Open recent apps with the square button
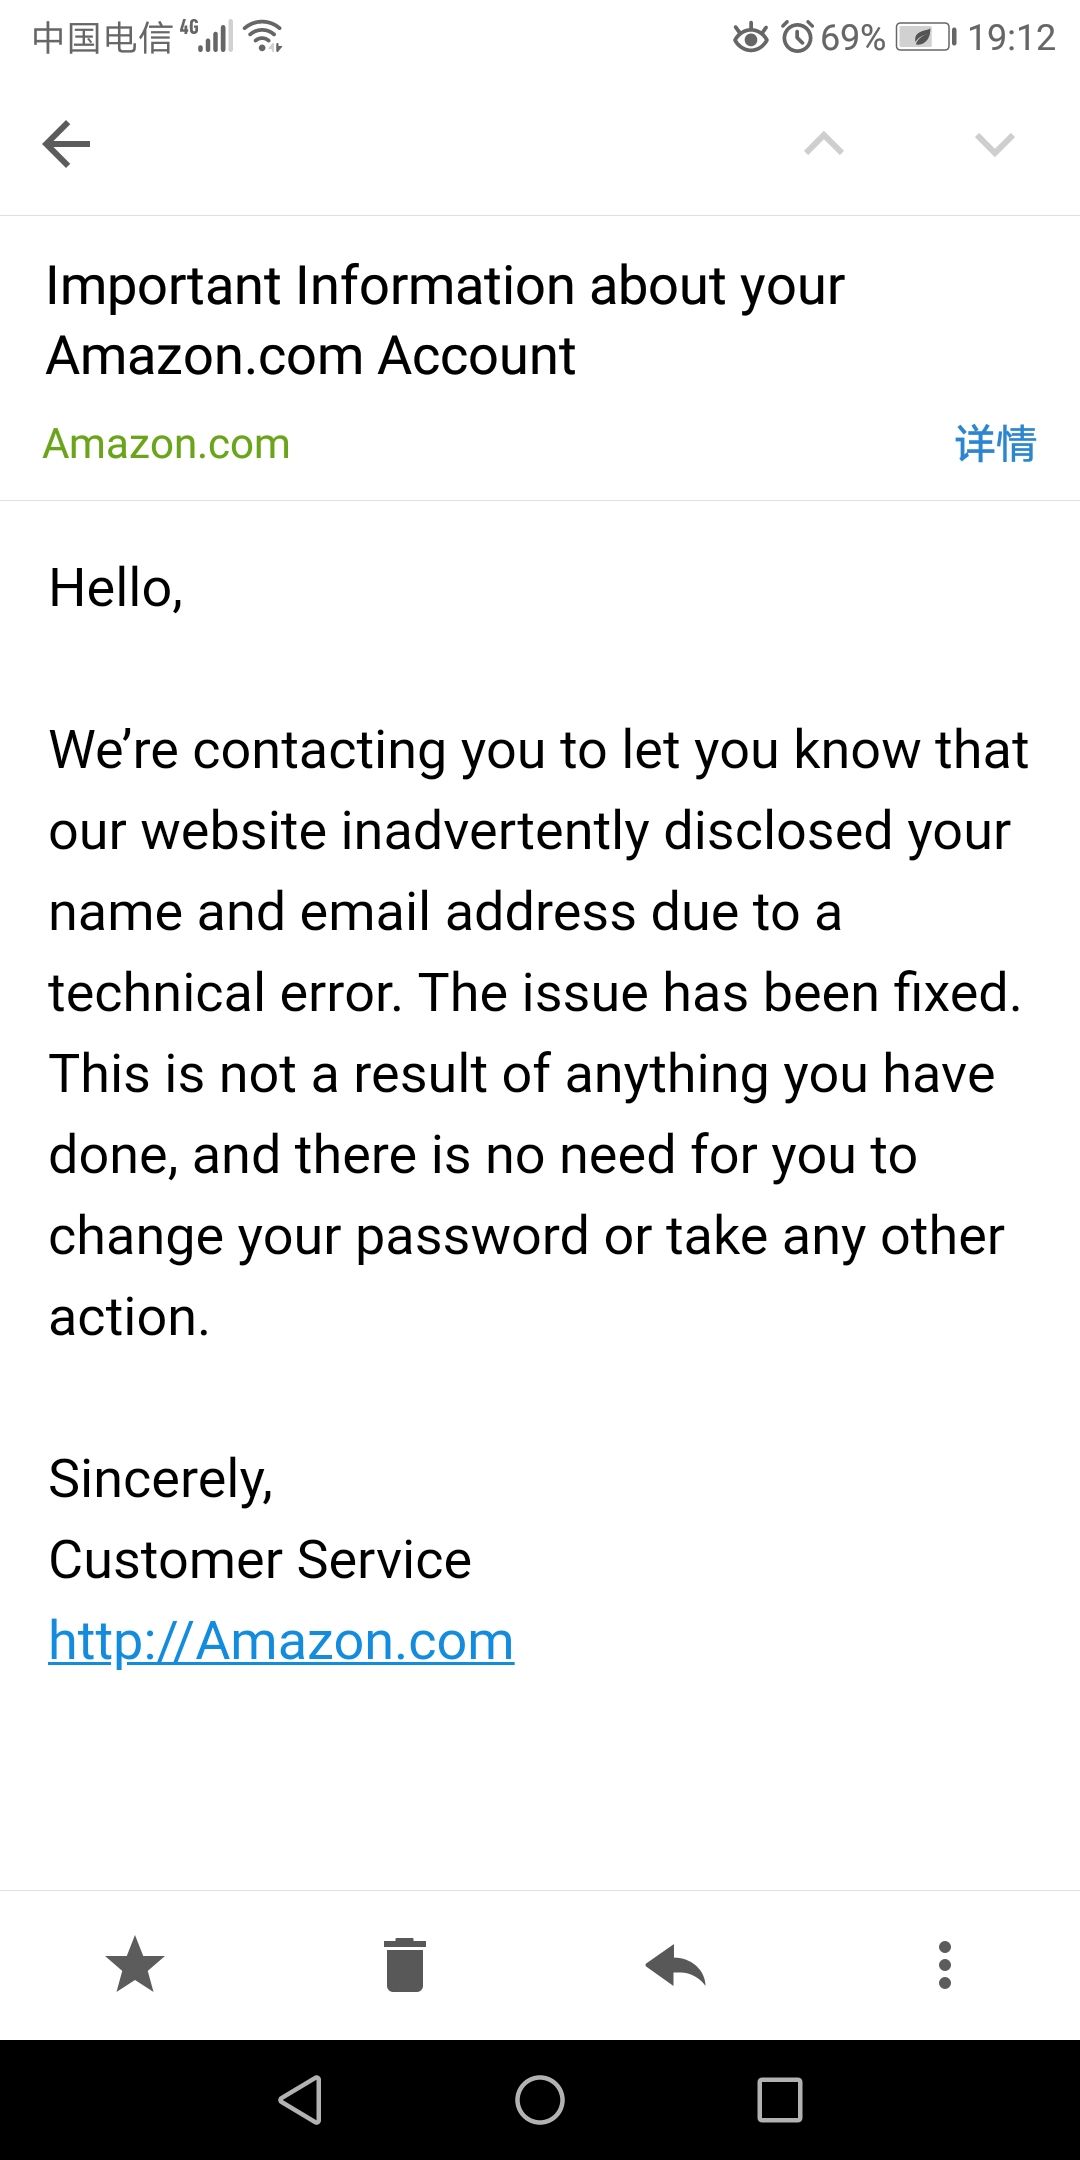Screen dimensions: 1080x2160 click(x=780, y=2099)
